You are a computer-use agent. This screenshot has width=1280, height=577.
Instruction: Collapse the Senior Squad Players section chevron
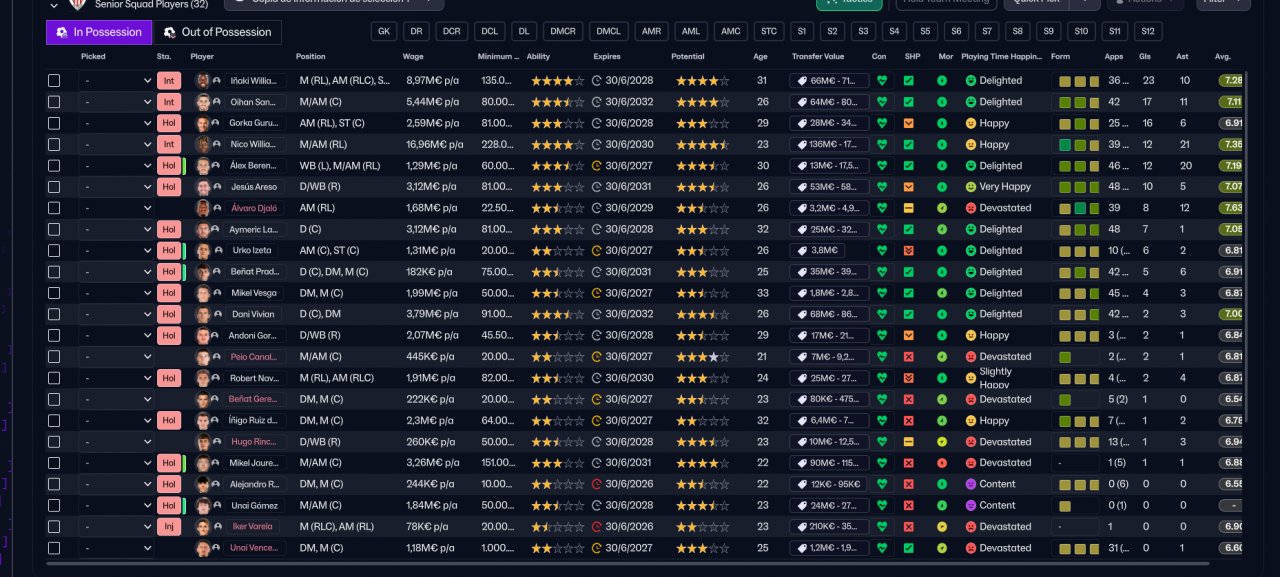coord(54,4)
